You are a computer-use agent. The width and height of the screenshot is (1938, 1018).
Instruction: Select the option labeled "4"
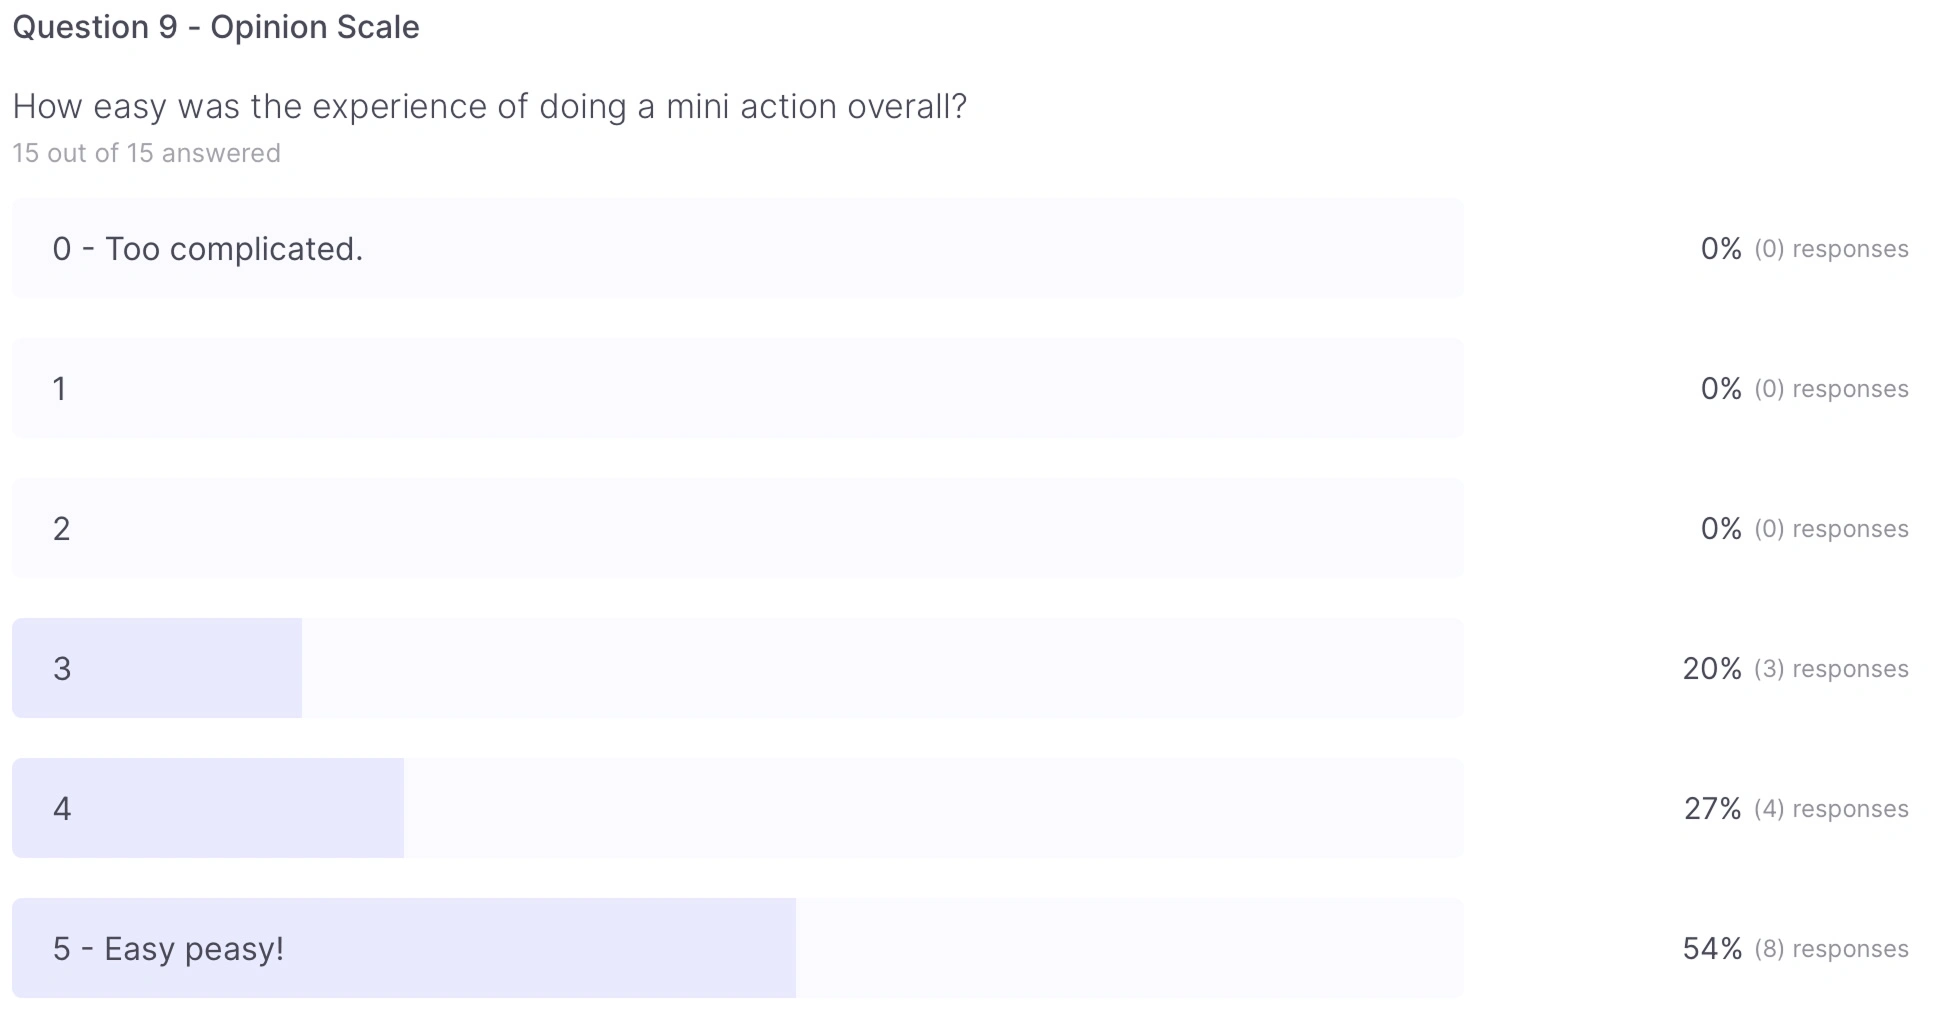click(x=62, y=809)
